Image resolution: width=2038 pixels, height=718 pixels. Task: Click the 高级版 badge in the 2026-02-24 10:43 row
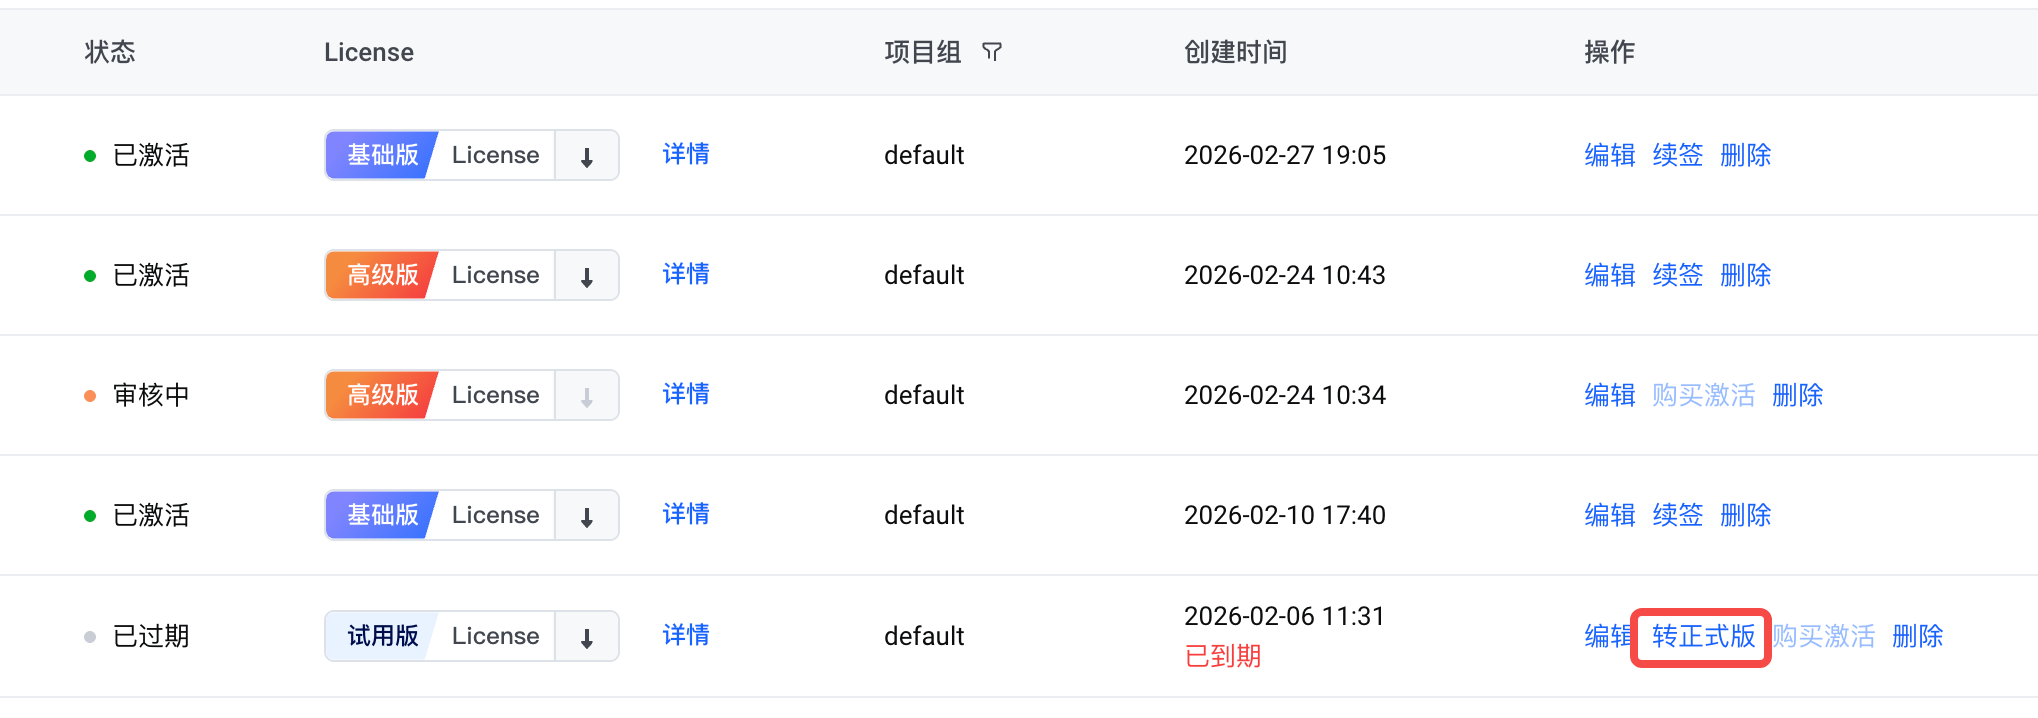pos(382,275)
